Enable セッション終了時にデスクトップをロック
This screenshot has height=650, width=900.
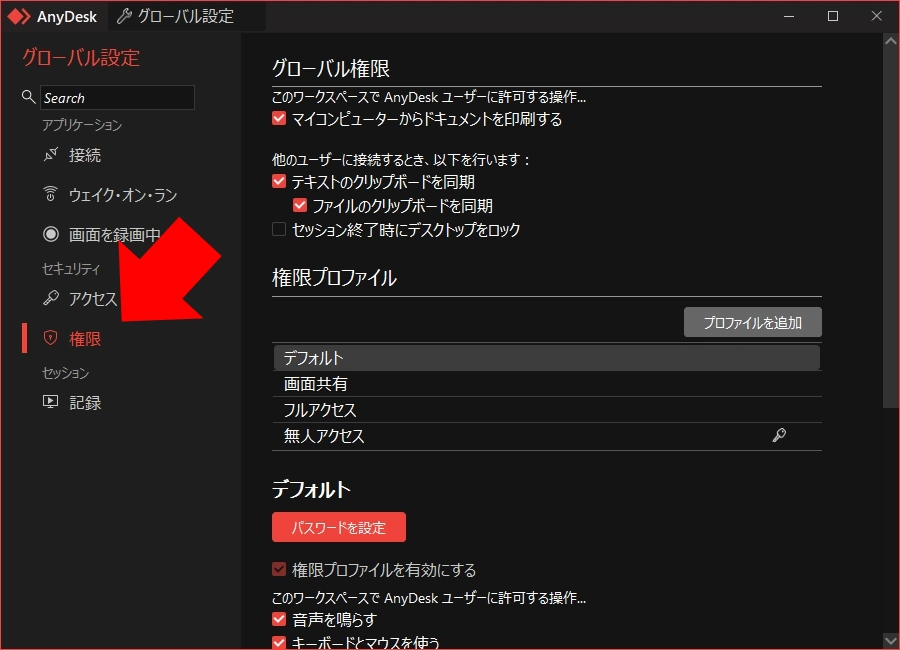coord(278,230)
